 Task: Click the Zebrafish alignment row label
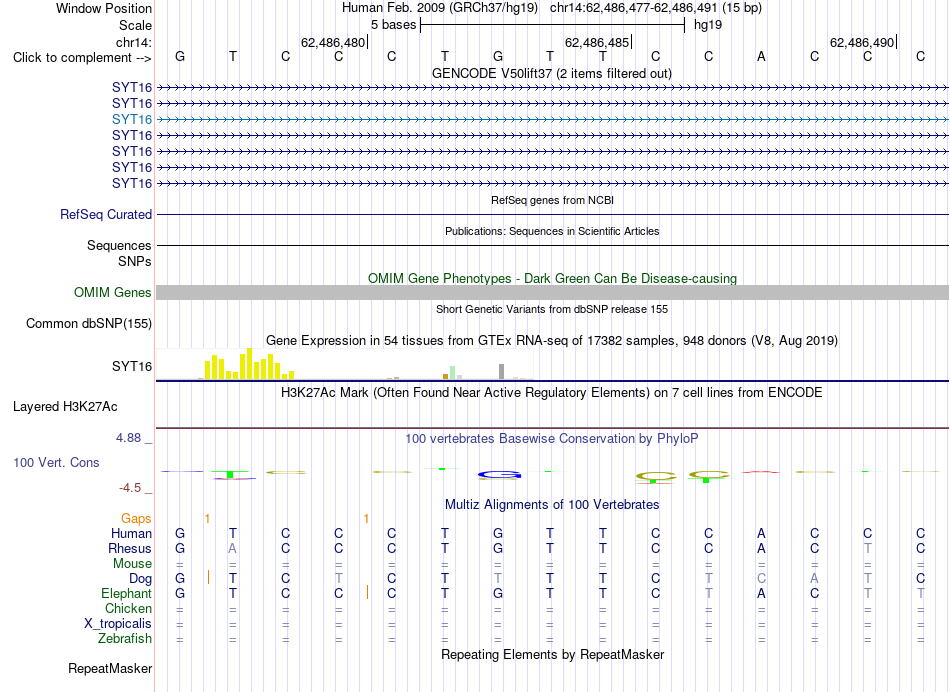125,639
